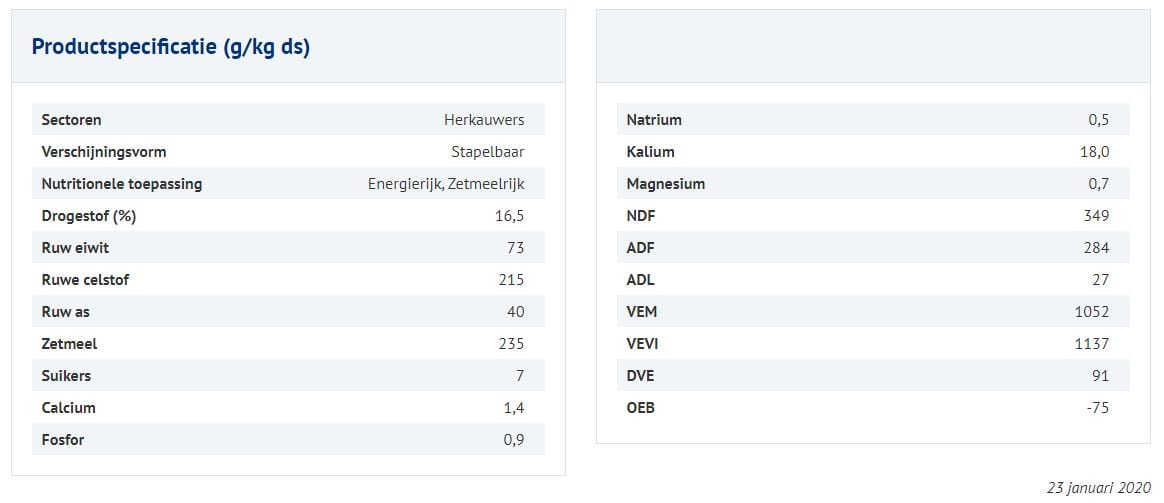Select the OEB row label

pyautogui.click(x=641, y=408)
